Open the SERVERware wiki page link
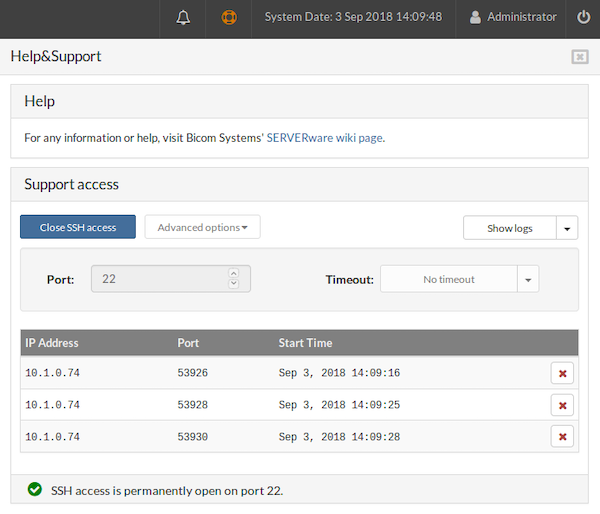600x514 pixels. pyautogui.click(x=325, y=138)
